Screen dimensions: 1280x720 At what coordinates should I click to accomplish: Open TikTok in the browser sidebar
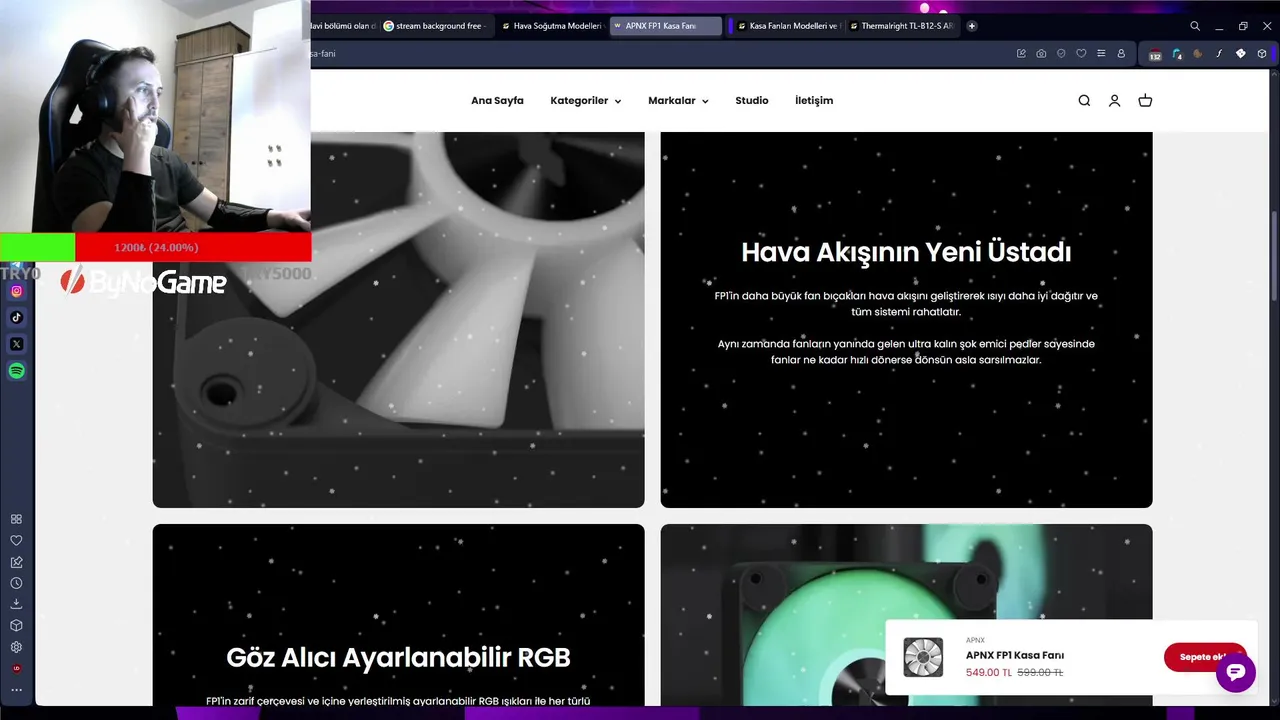click(16, 317)
